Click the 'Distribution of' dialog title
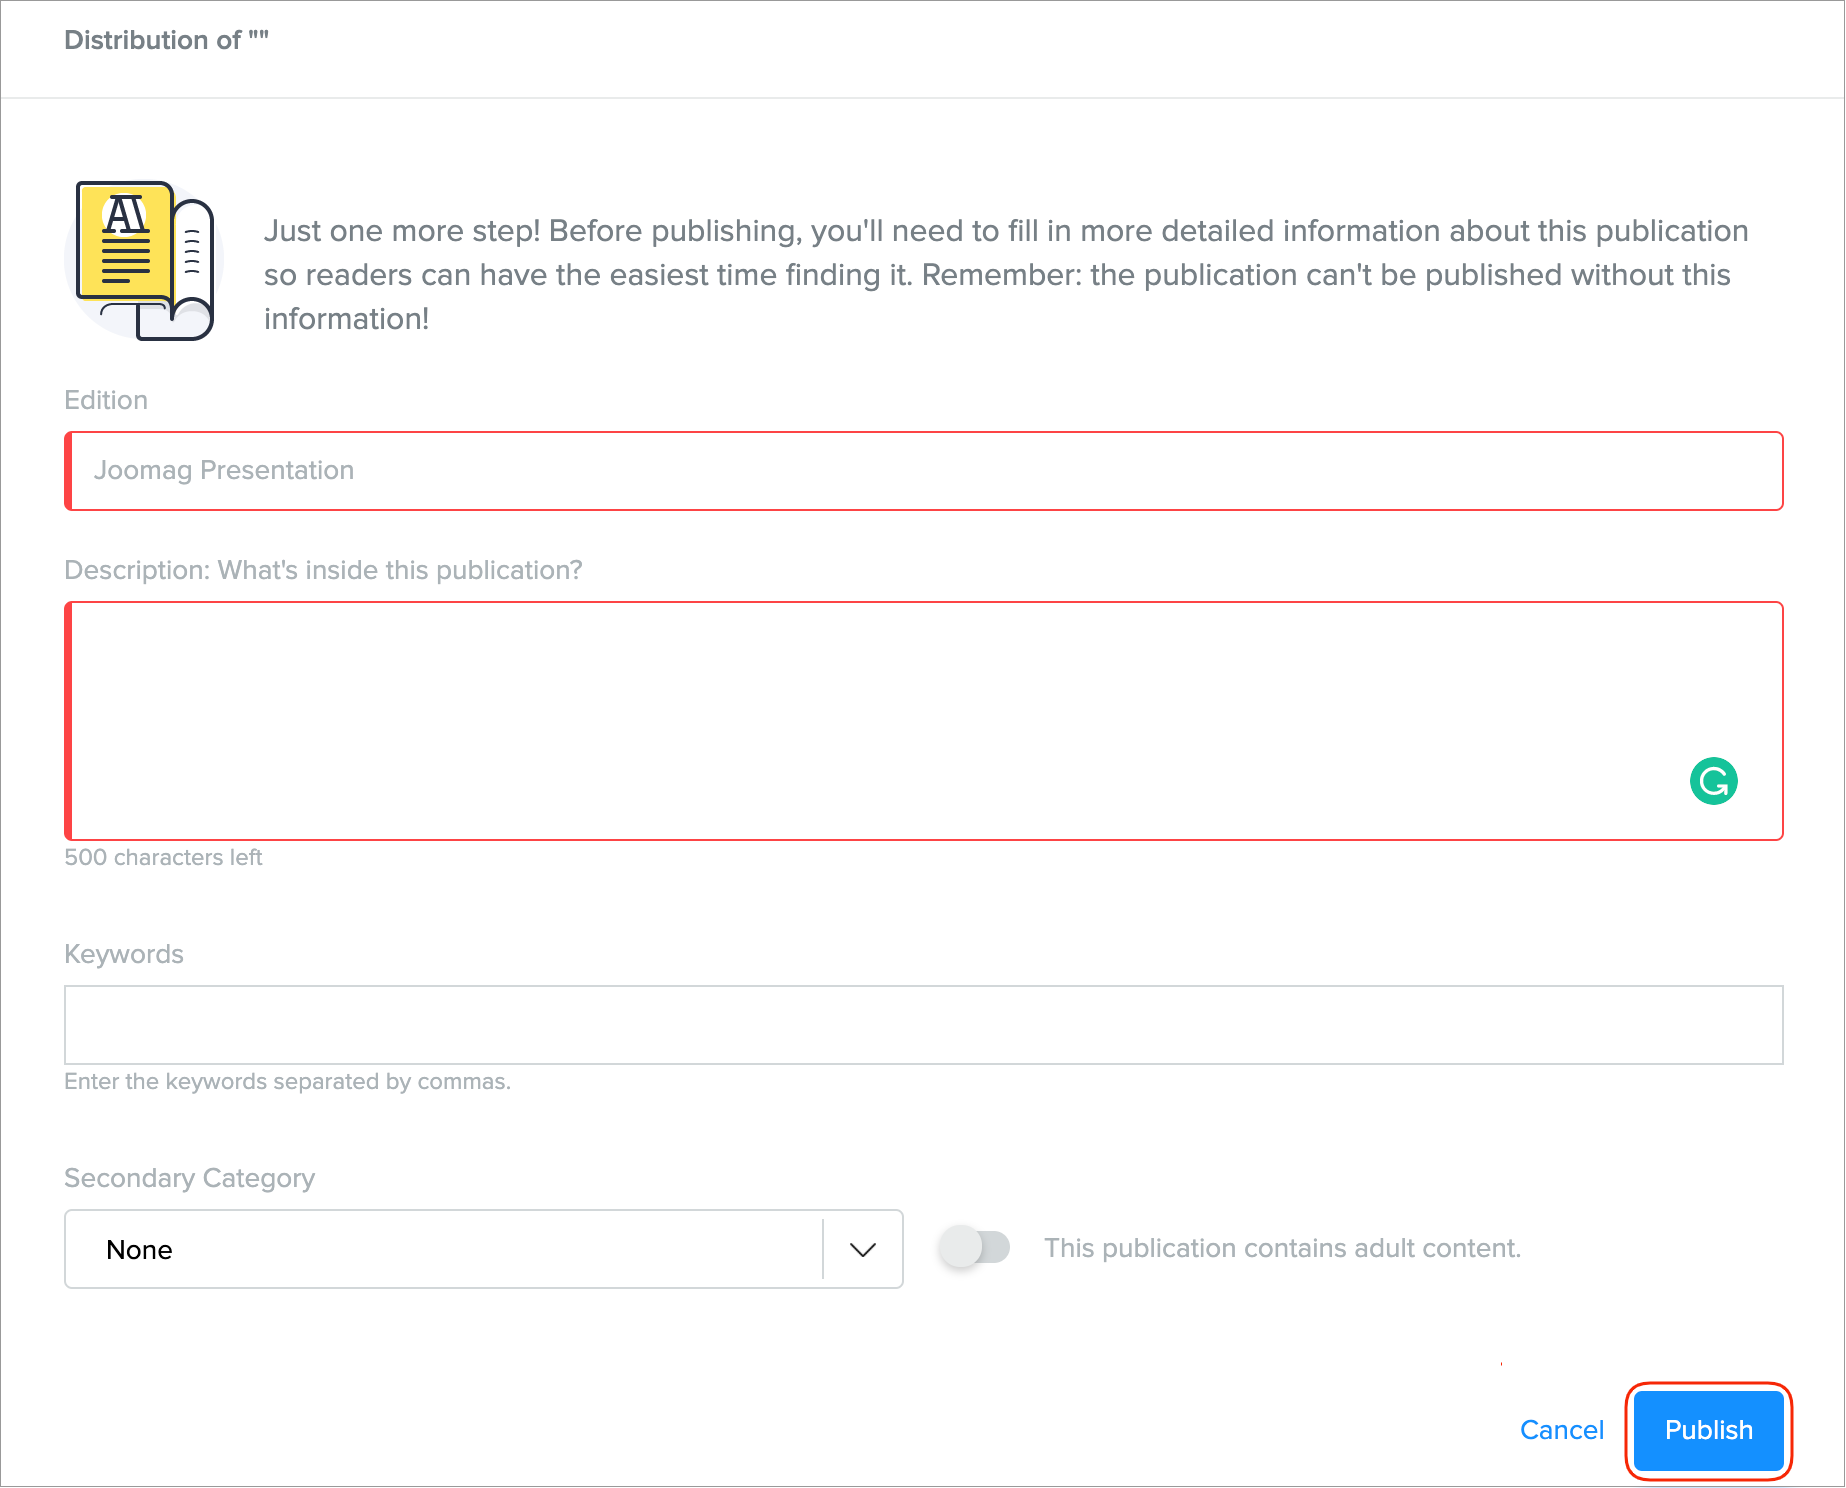1846x1488 pixels. 166,40
